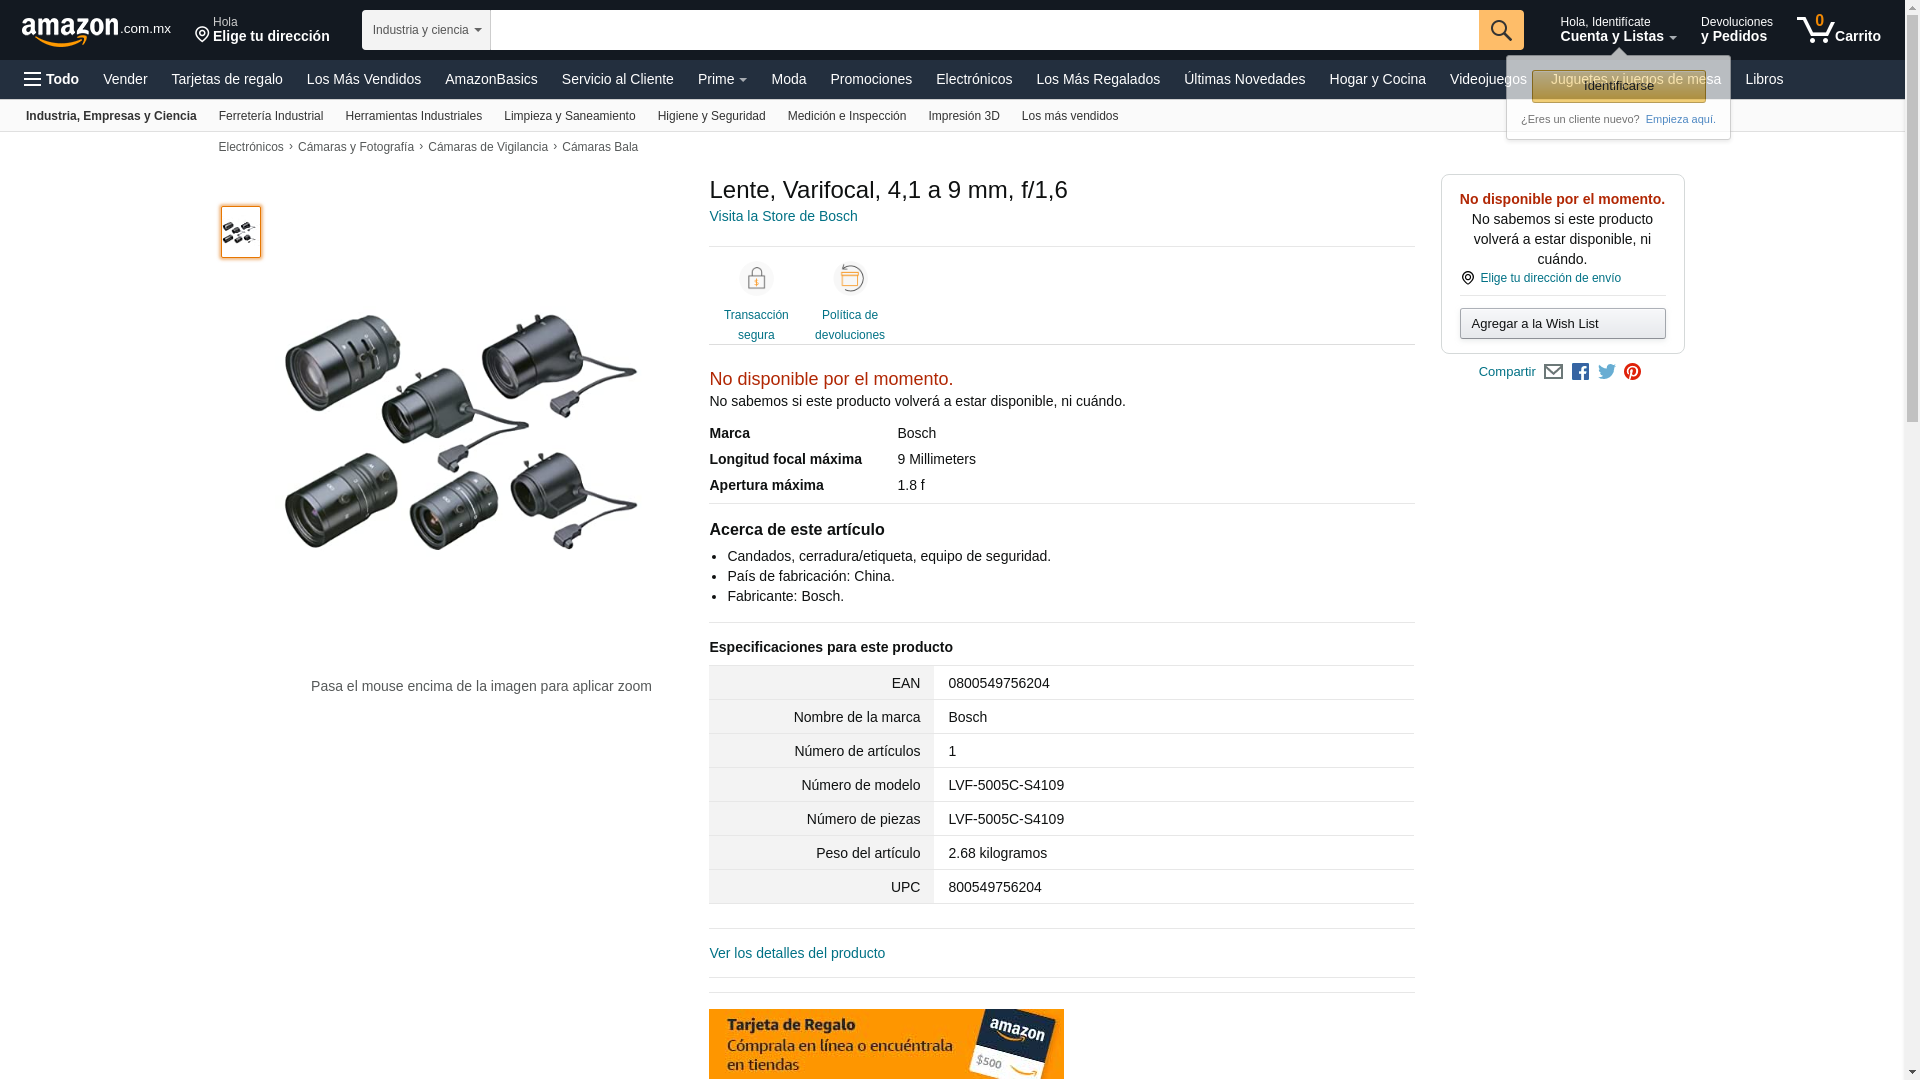The width and height of the screenshot is (1920, 1080).
Task: Open the Tarjetas de regalo menu item
Action: point(227,79)
